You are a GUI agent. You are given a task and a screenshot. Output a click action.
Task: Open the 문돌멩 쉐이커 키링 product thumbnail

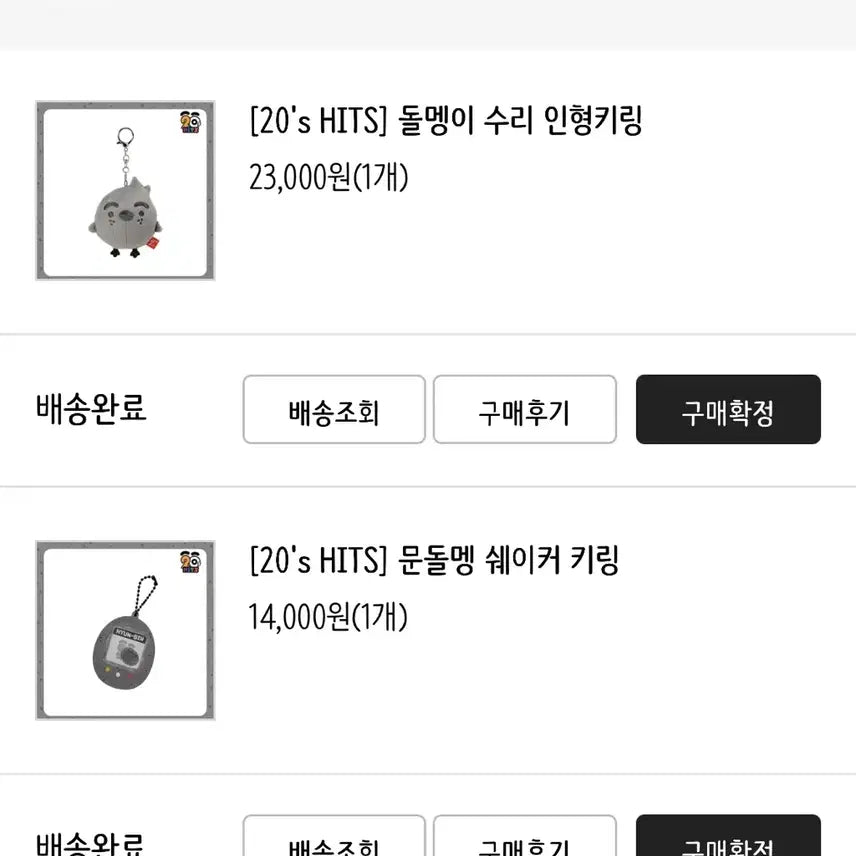pos(125,628)
